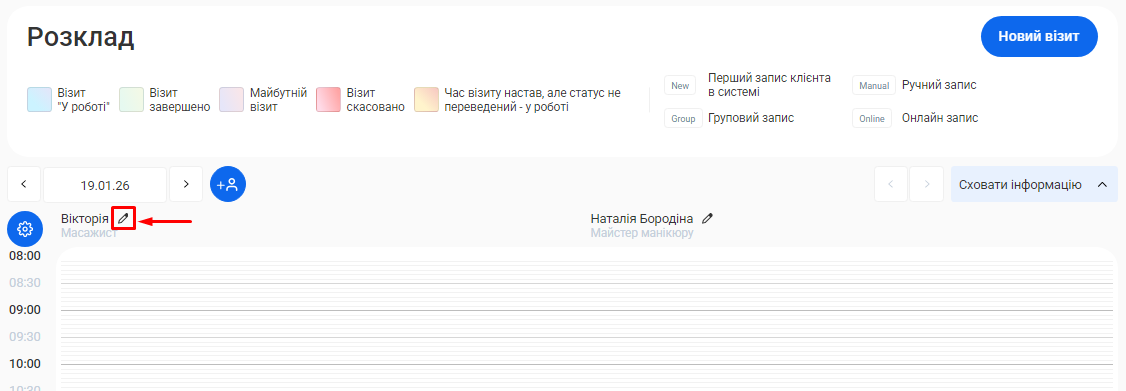Click Перший запис клієнта в системі text
1126x391 pixels.
point(770,85)
